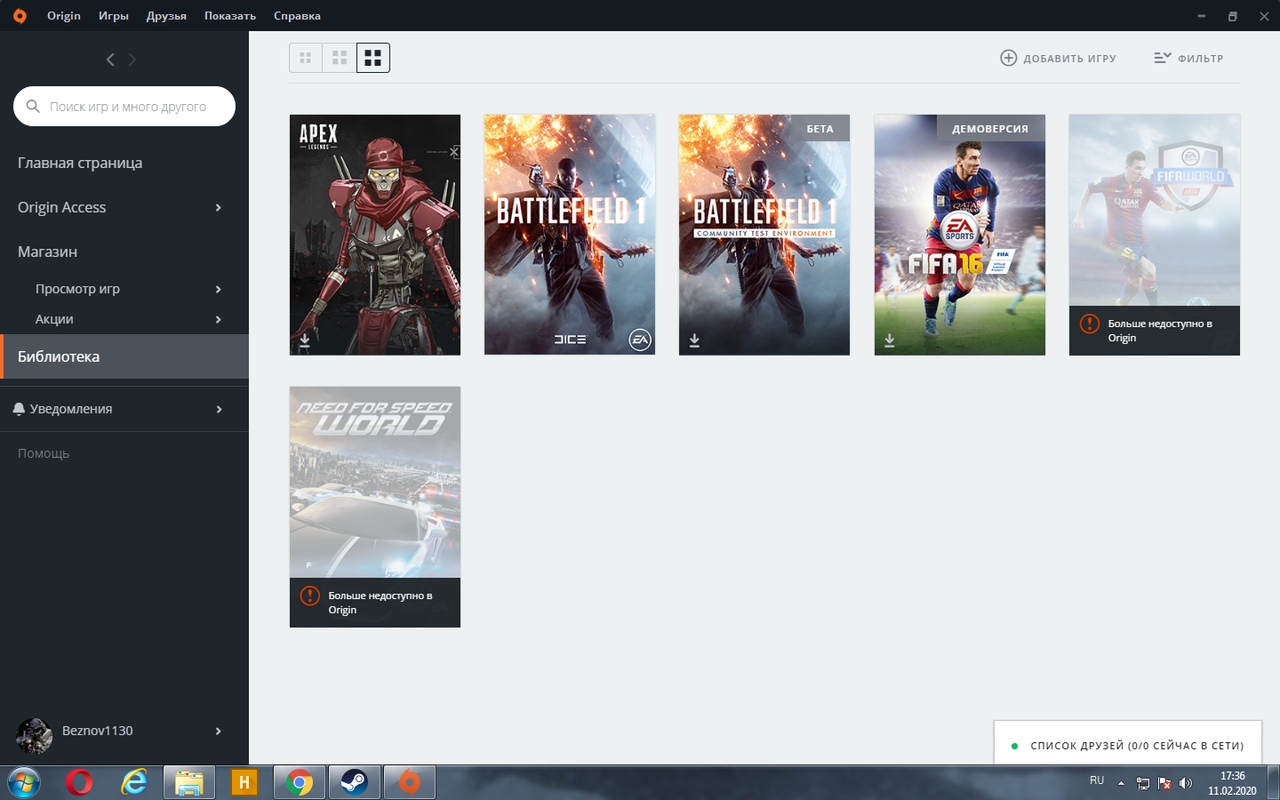The height and width of the screenshot is (800, 1280).
Task: Open the friends list bar
Action: point(1129,745)
